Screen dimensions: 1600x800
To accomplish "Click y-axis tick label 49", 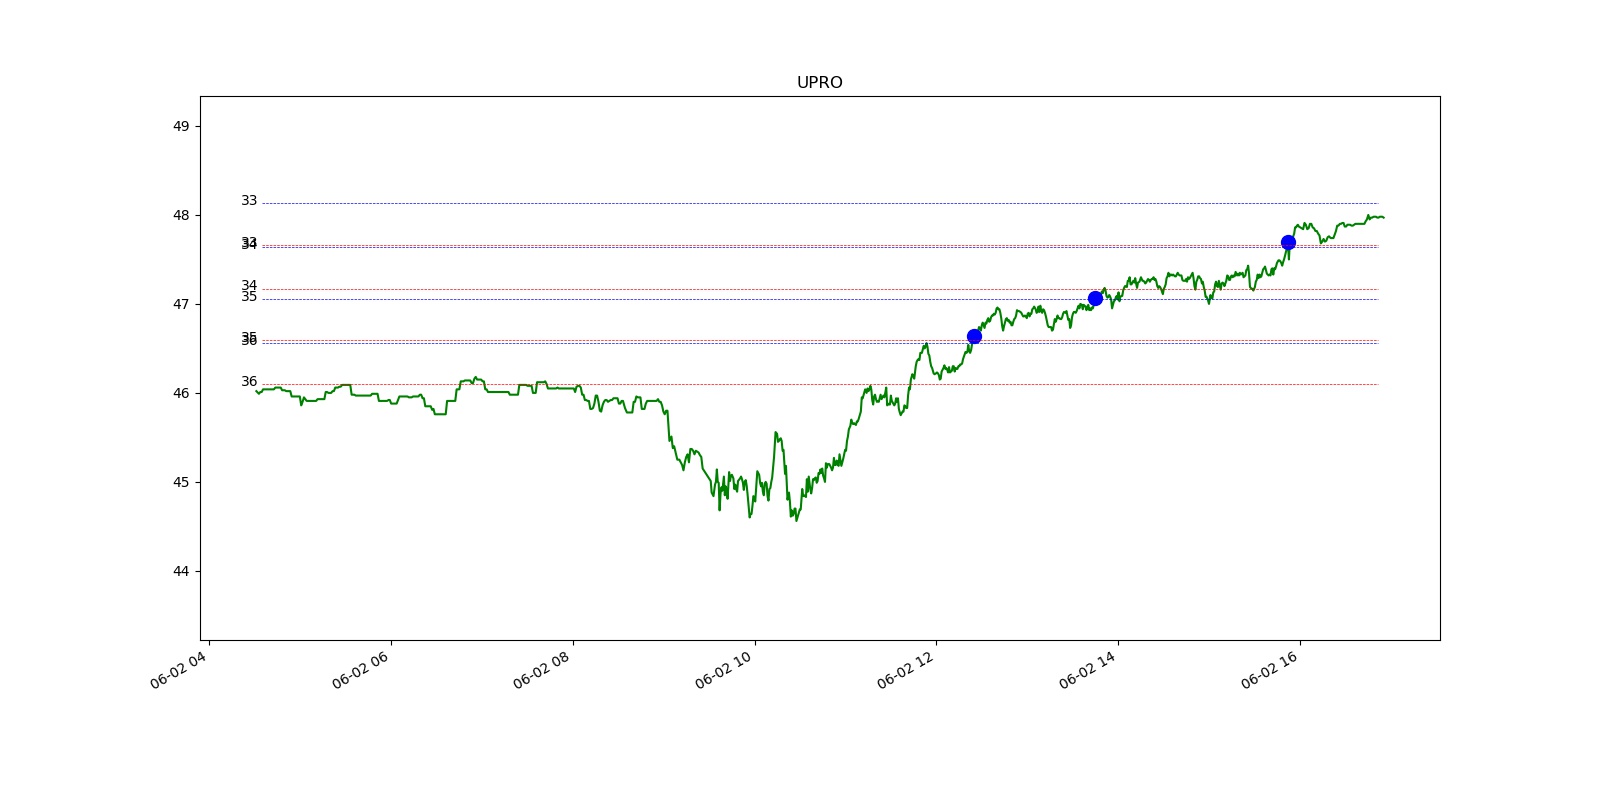I will click(181, 126).
